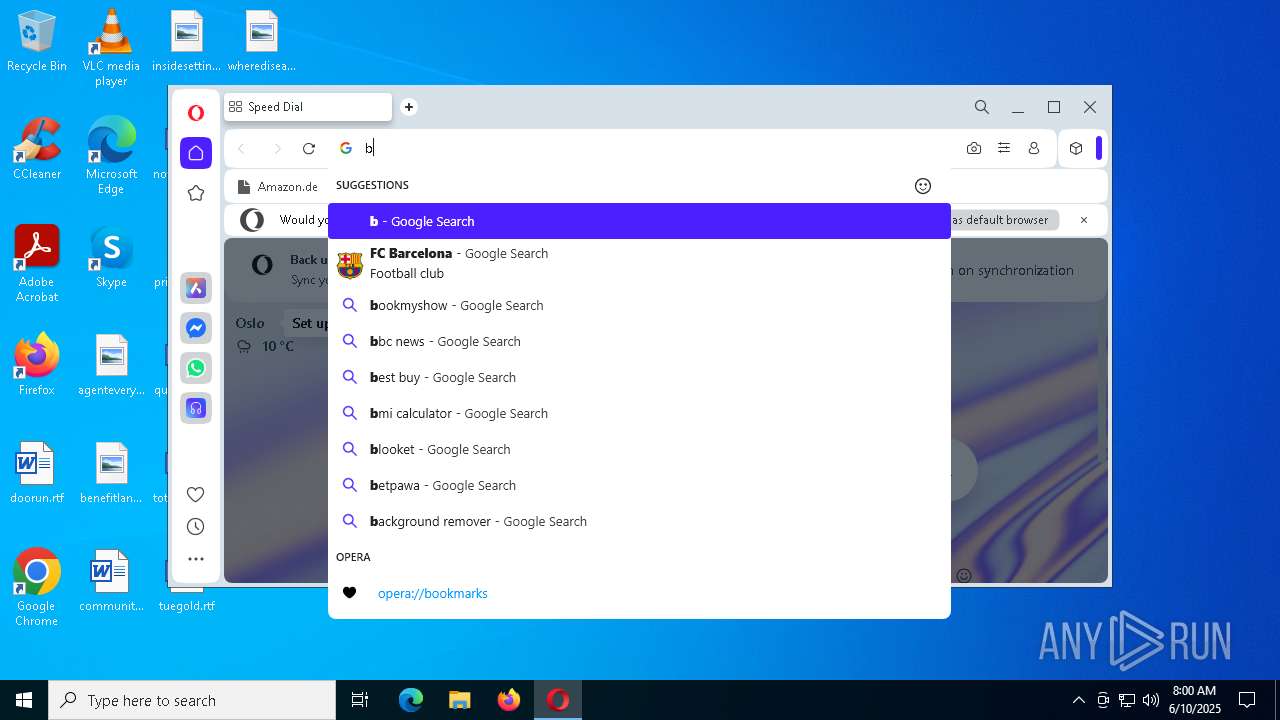This screenshot has width=1280, height=720.
Task: Open Google Chrome desktop shortcut
Action: 37,588
